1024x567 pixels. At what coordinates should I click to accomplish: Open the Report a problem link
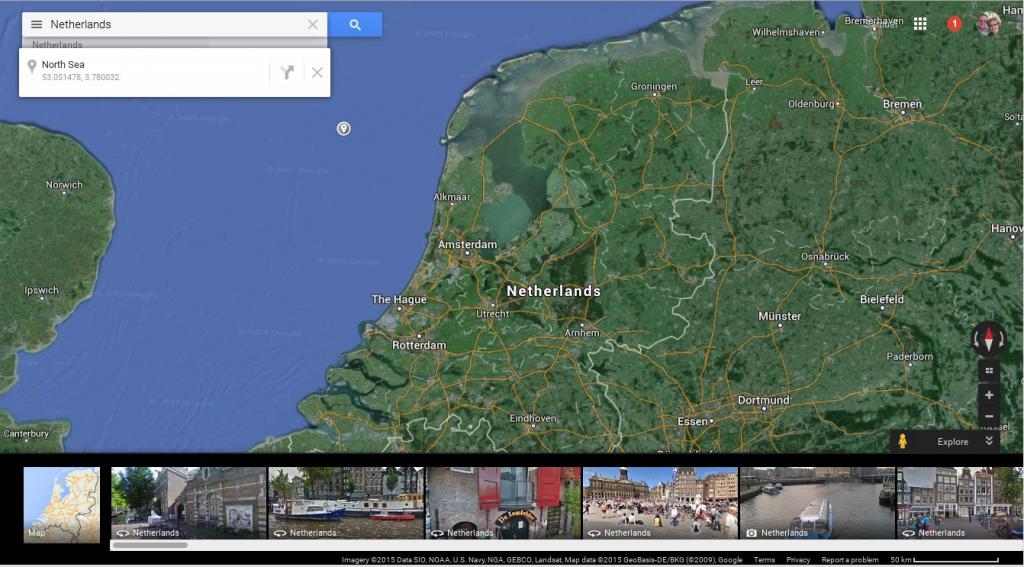pos(850,560)
